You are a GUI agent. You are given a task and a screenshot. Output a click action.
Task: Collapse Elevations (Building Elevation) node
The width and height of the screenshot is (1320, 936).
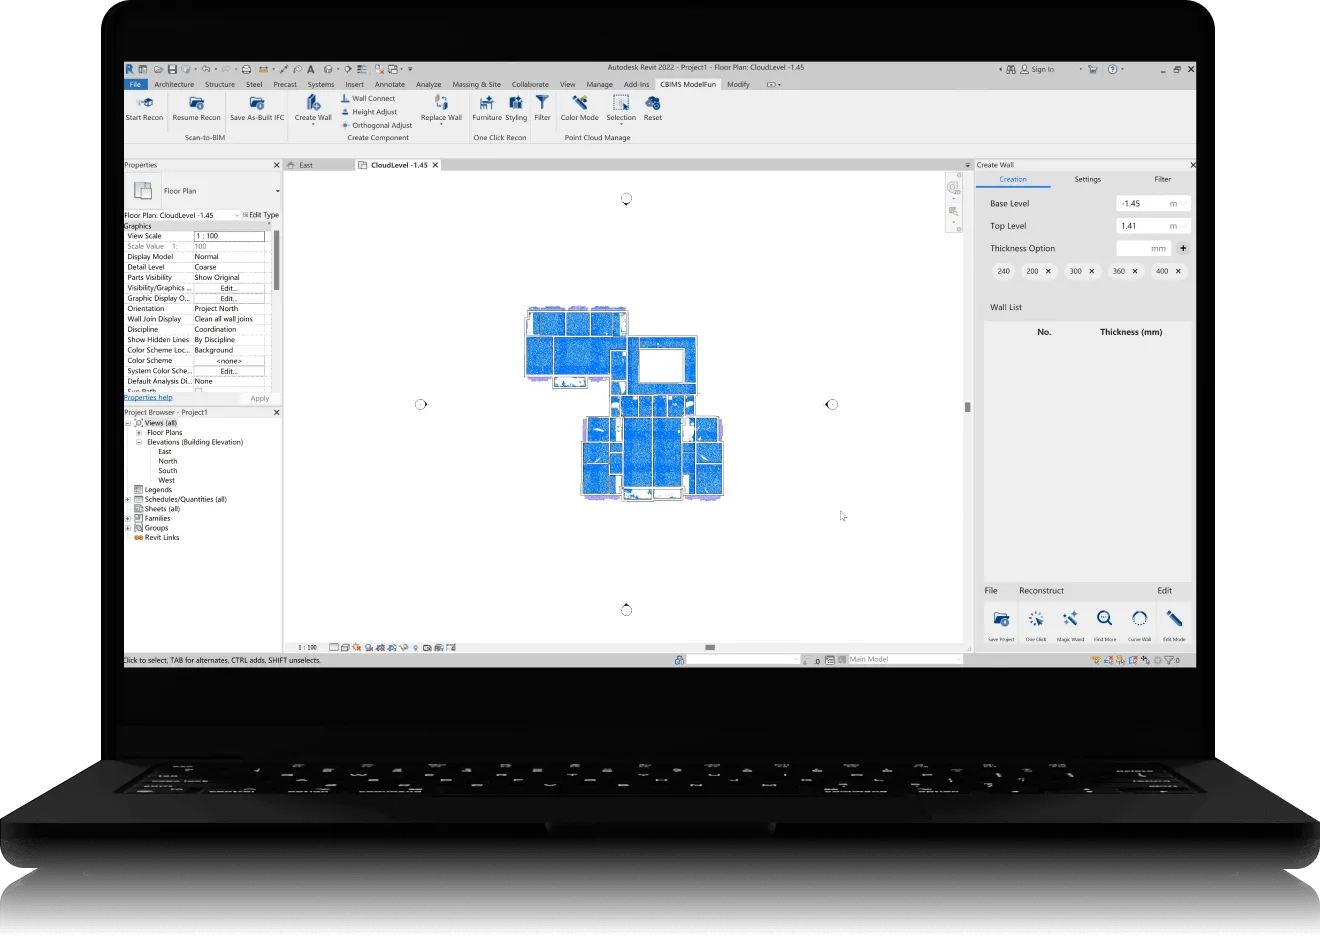(x=139, y=442)
